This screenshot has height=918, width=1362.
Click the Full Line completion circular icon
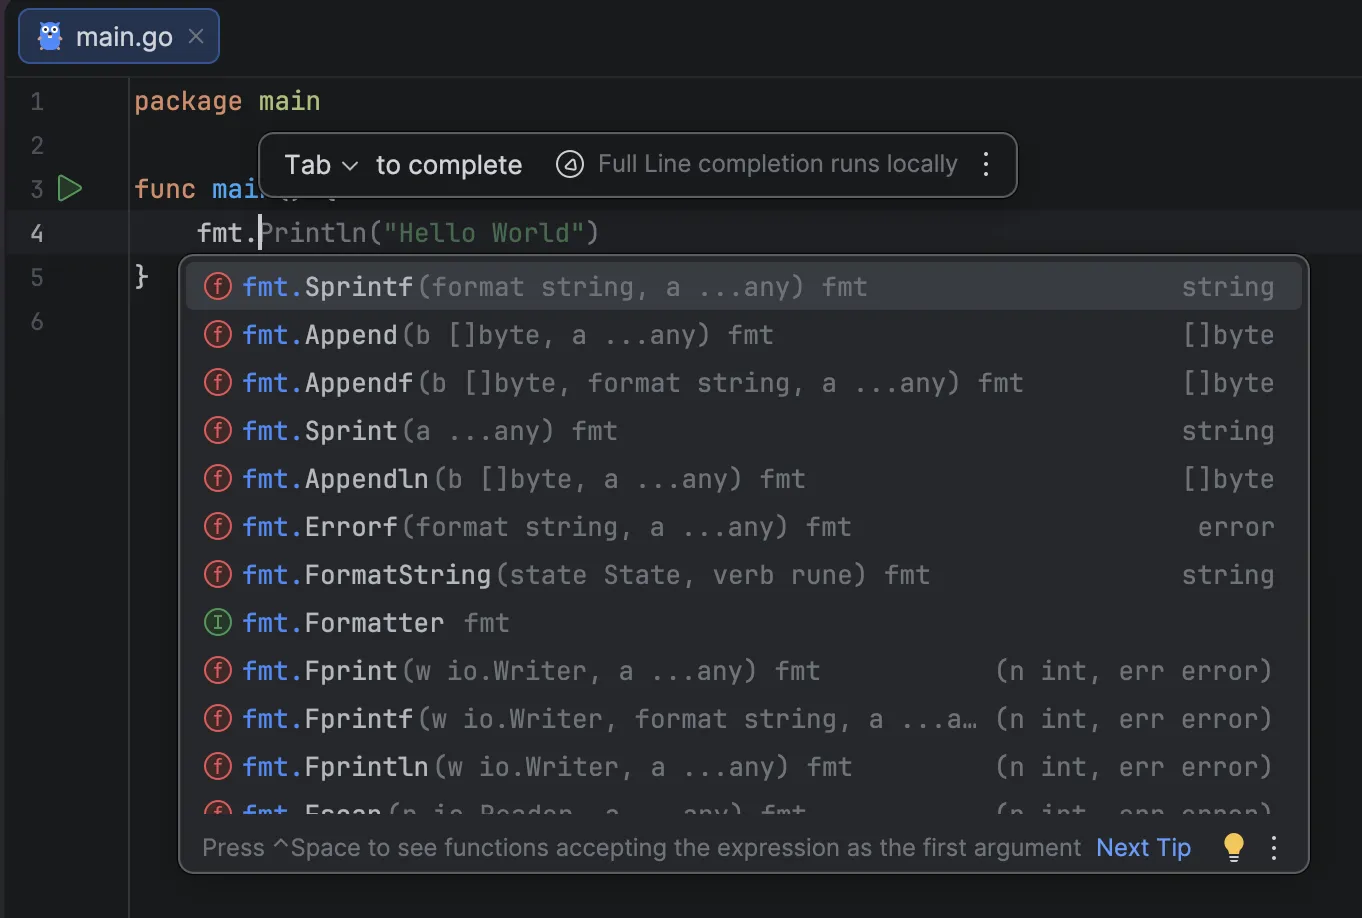pyautogui.click(x=570, y=164)
